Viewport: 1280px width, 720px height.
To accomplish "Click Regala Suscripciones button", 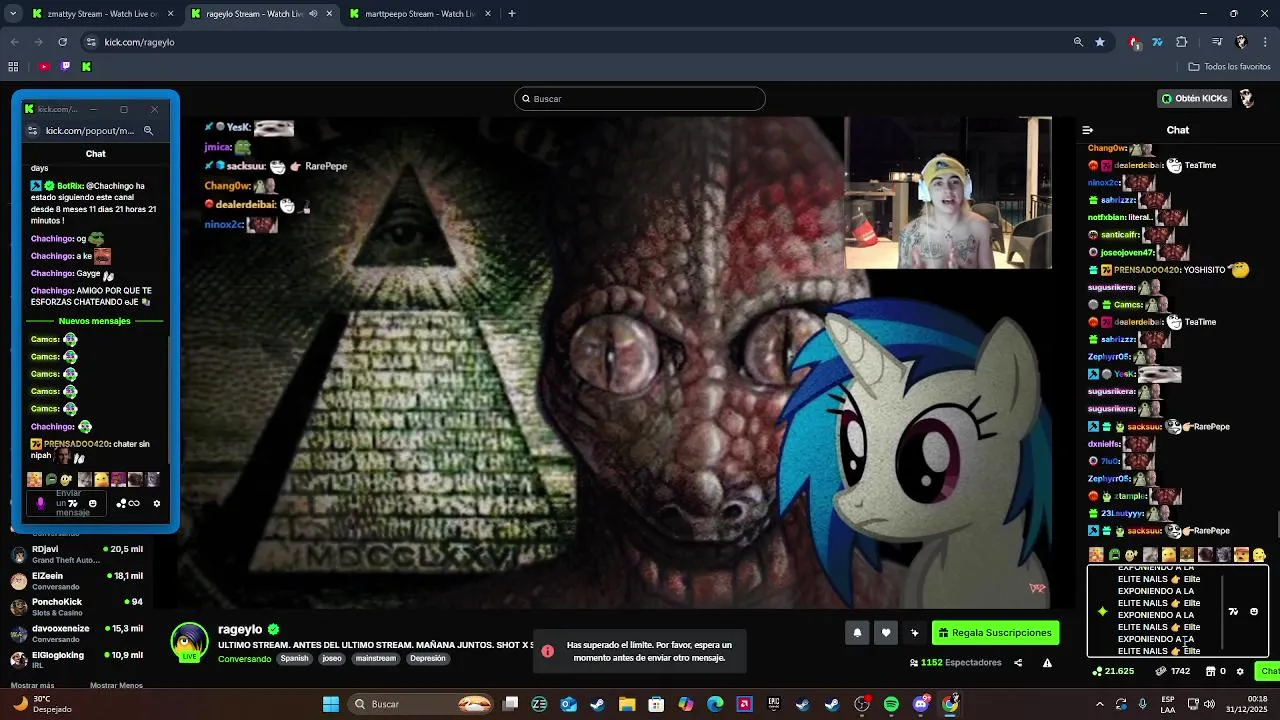I will tap(995, 632).
